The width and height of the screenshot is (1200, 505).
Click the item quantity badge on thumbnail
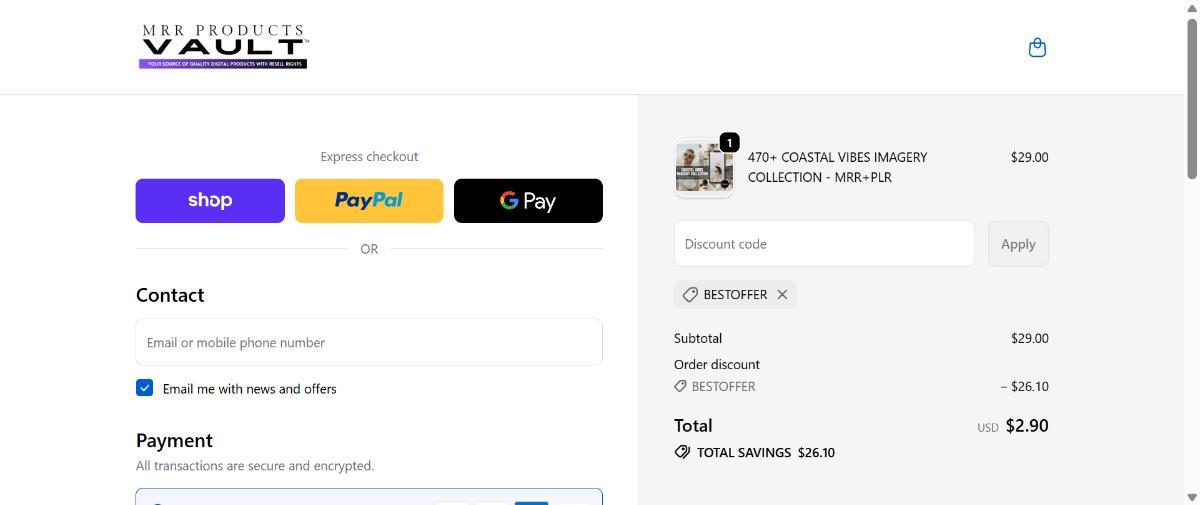(729, 143)
